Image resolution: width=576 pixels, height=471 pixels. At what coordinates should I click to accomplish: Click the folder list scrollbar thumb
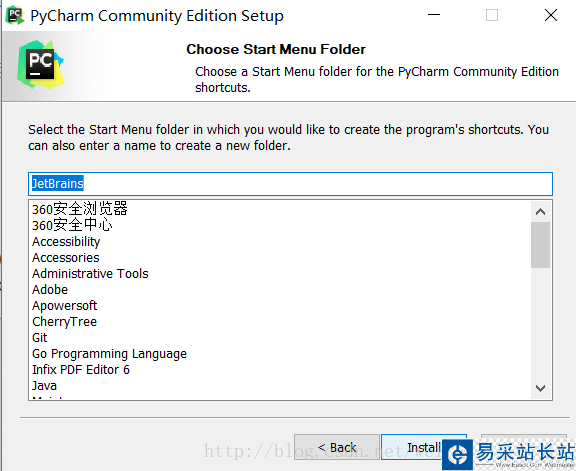tap(540, 245)
